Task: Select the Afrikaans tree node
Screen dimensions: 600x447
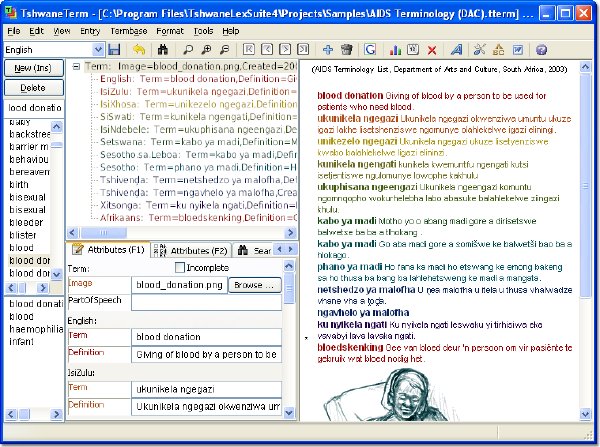Action: [198, 218]
